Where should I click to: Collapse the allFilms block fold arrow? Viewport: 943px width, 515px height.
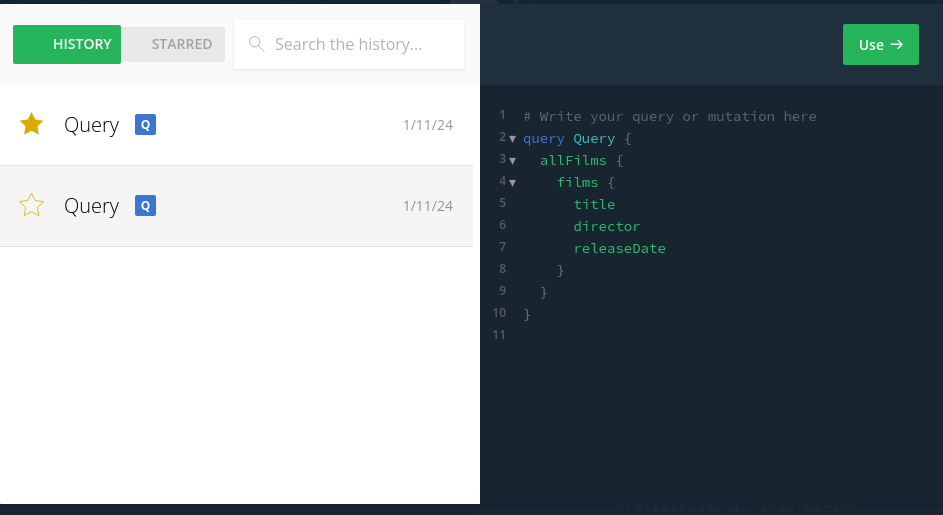pos(513,161)
